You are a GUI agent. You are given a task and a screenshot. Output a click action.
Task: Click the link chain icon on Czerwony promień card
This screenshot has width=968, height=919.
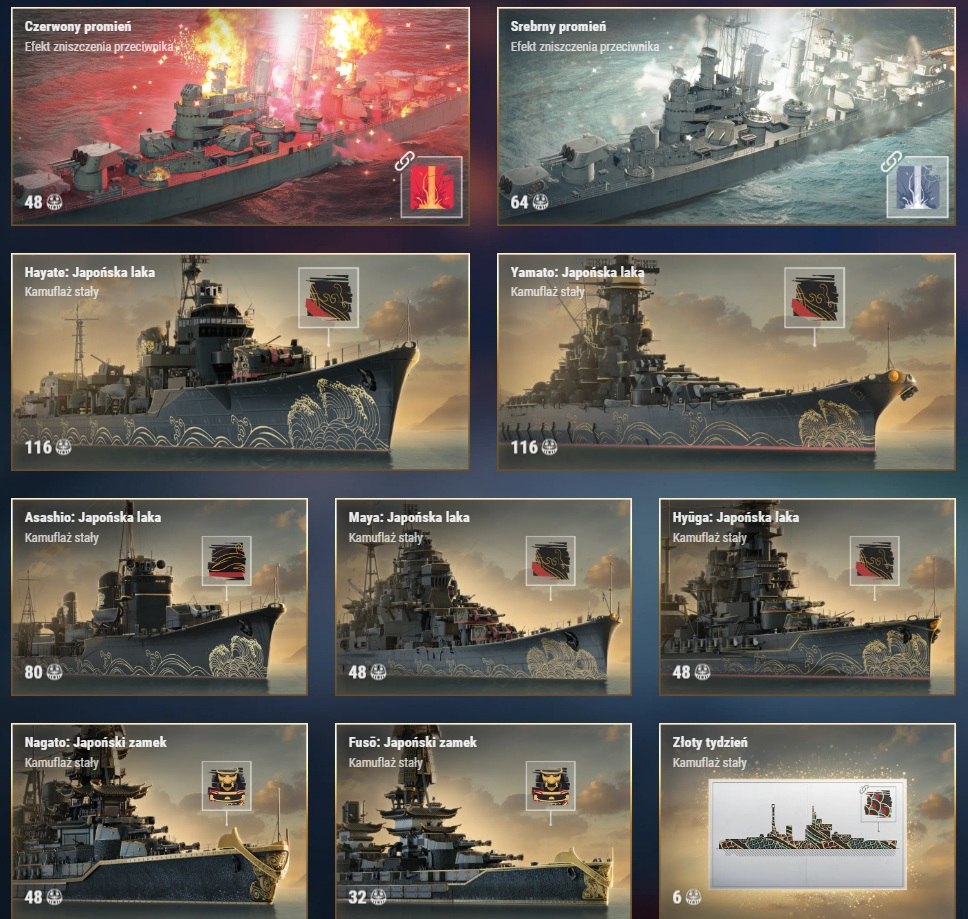click(x=403, y=162)
